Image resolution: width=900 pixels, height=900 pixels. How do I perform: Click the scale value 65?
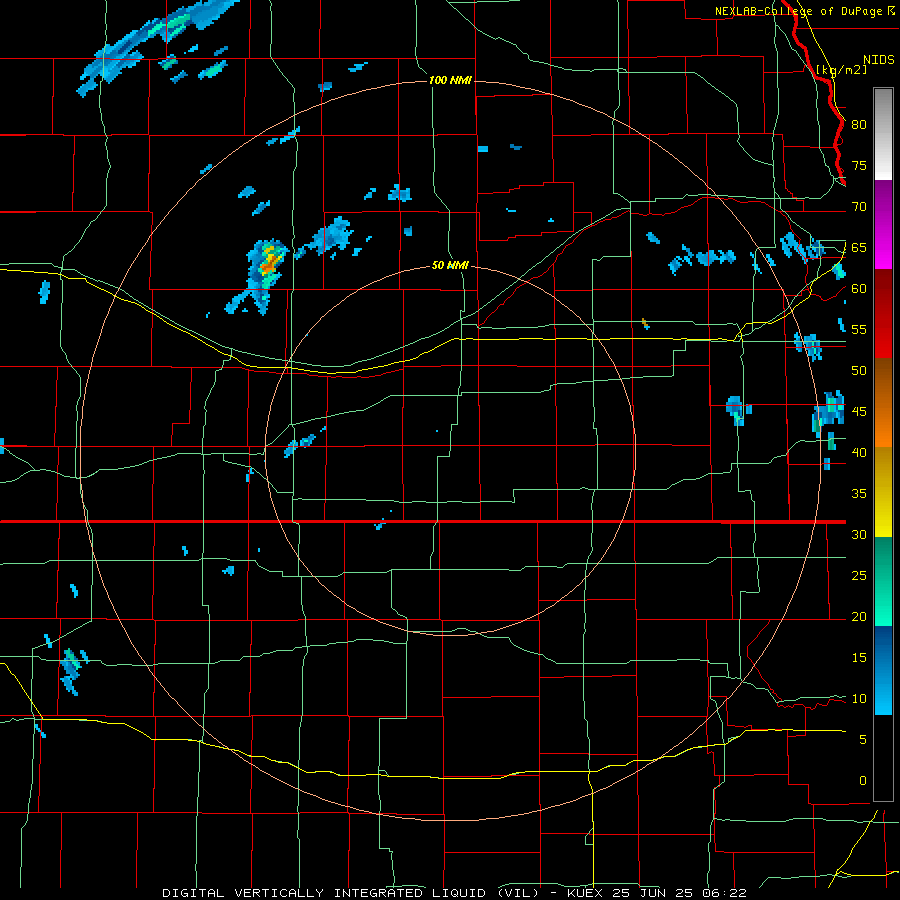click(859, 247)
